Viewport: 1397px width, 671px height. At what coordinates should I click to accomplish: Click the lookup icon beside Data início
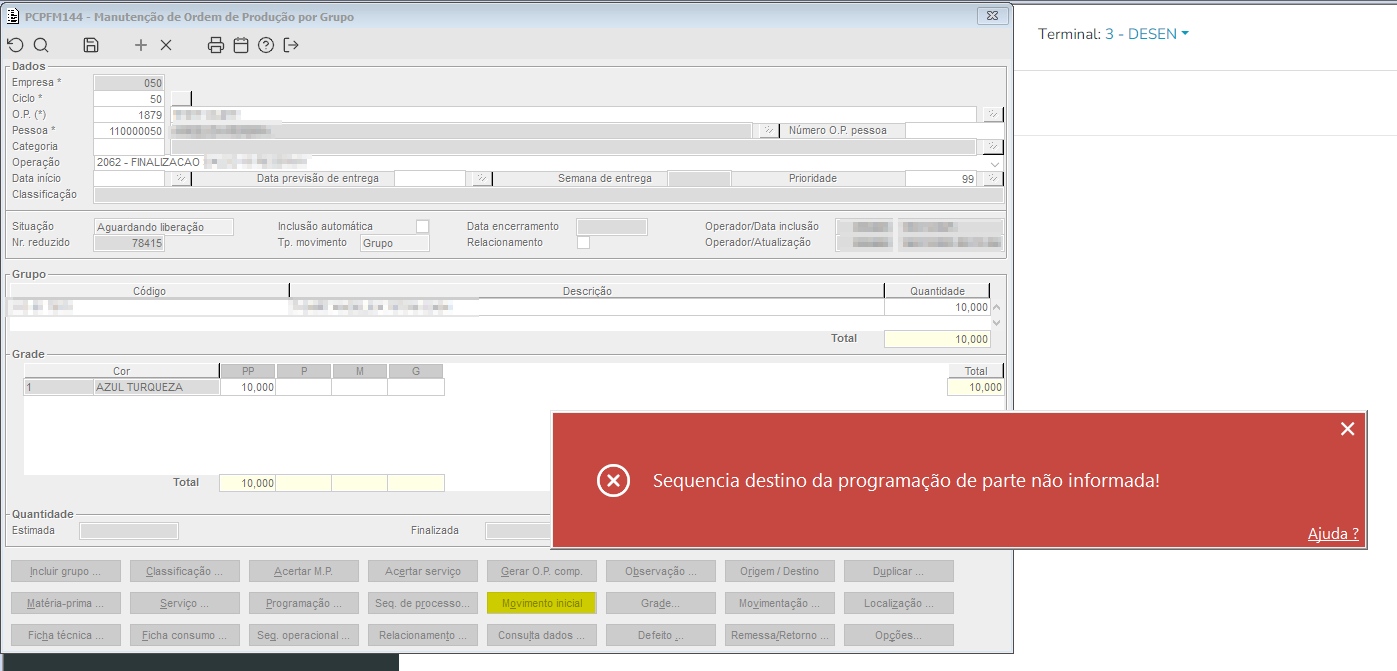point(180,178)
